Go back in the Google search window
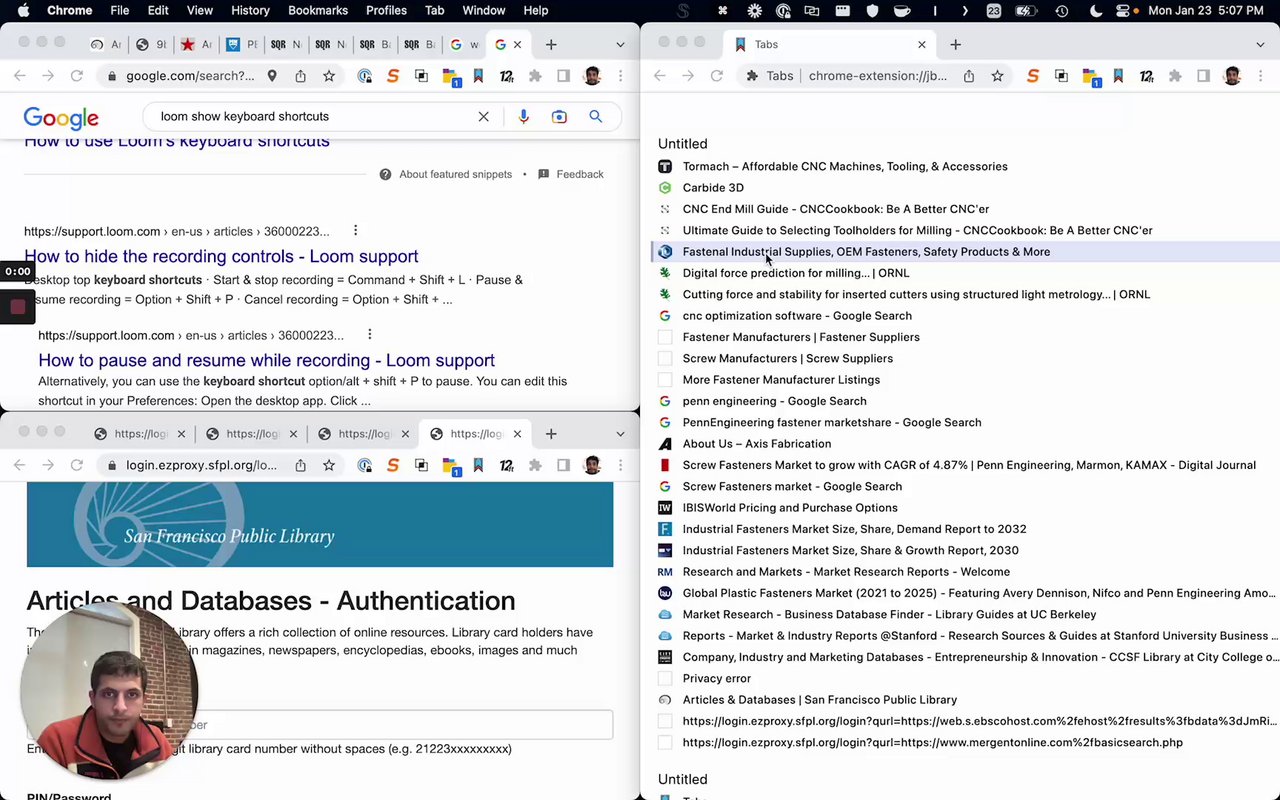Screen dimensions: 1280x800 pyautogui.click(x=20, y=76)
